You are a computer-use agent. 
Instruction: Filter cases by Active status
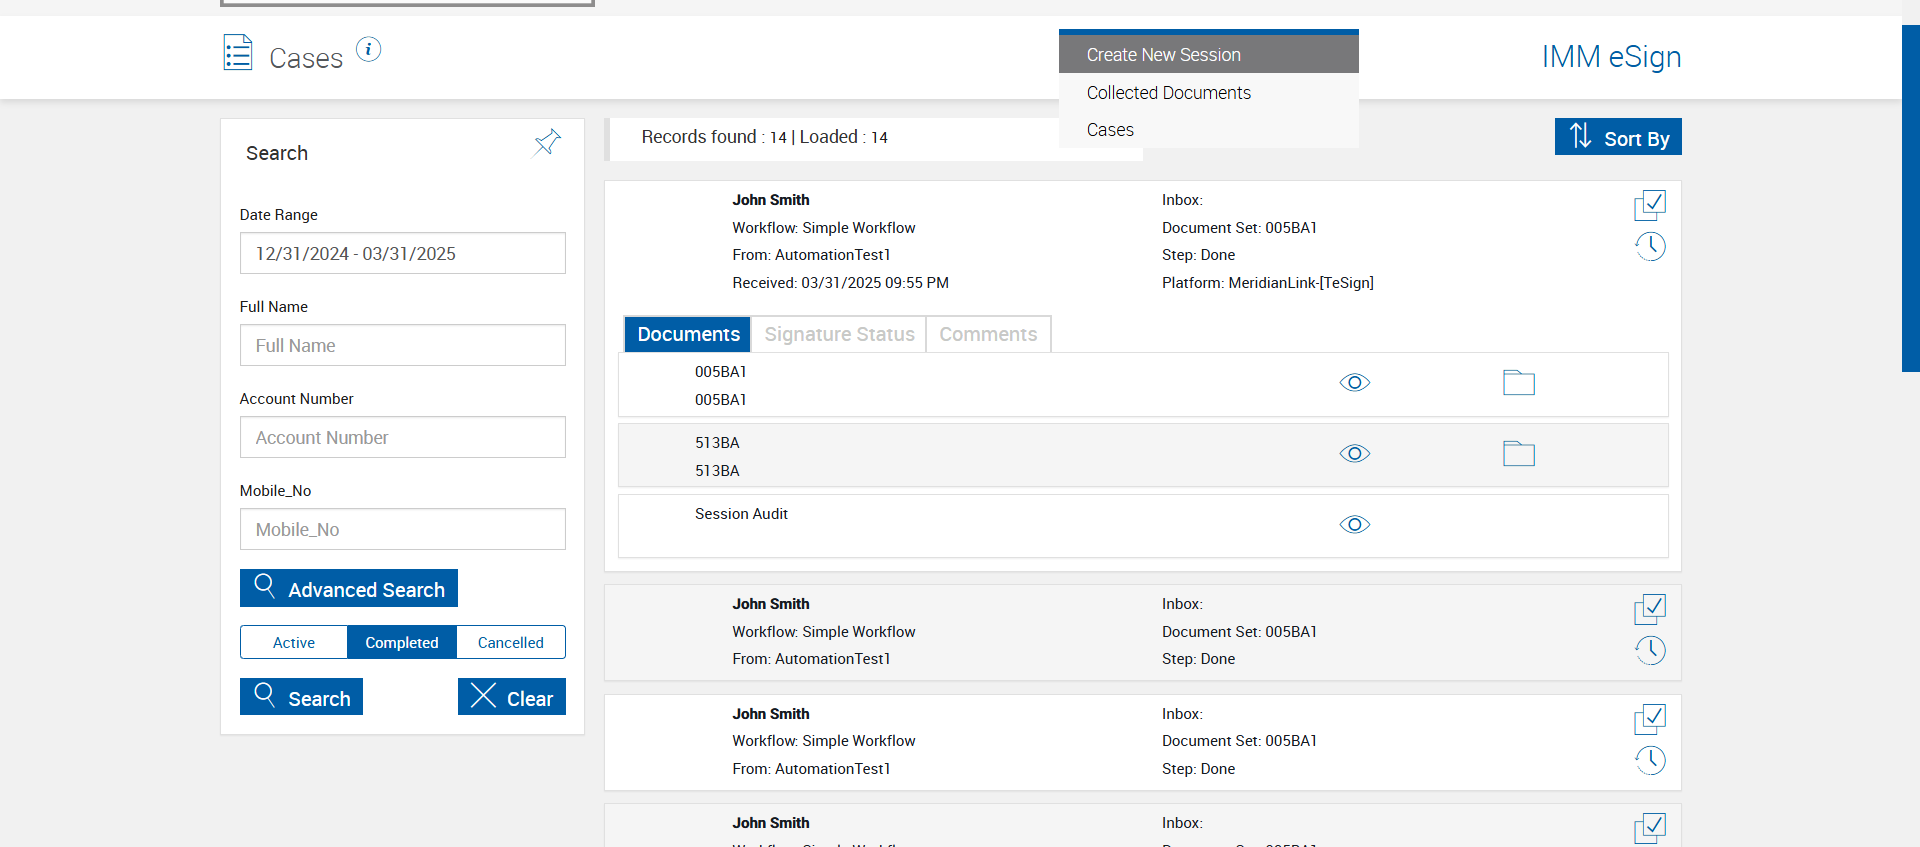pyautogui.click(x=294, y=643)
